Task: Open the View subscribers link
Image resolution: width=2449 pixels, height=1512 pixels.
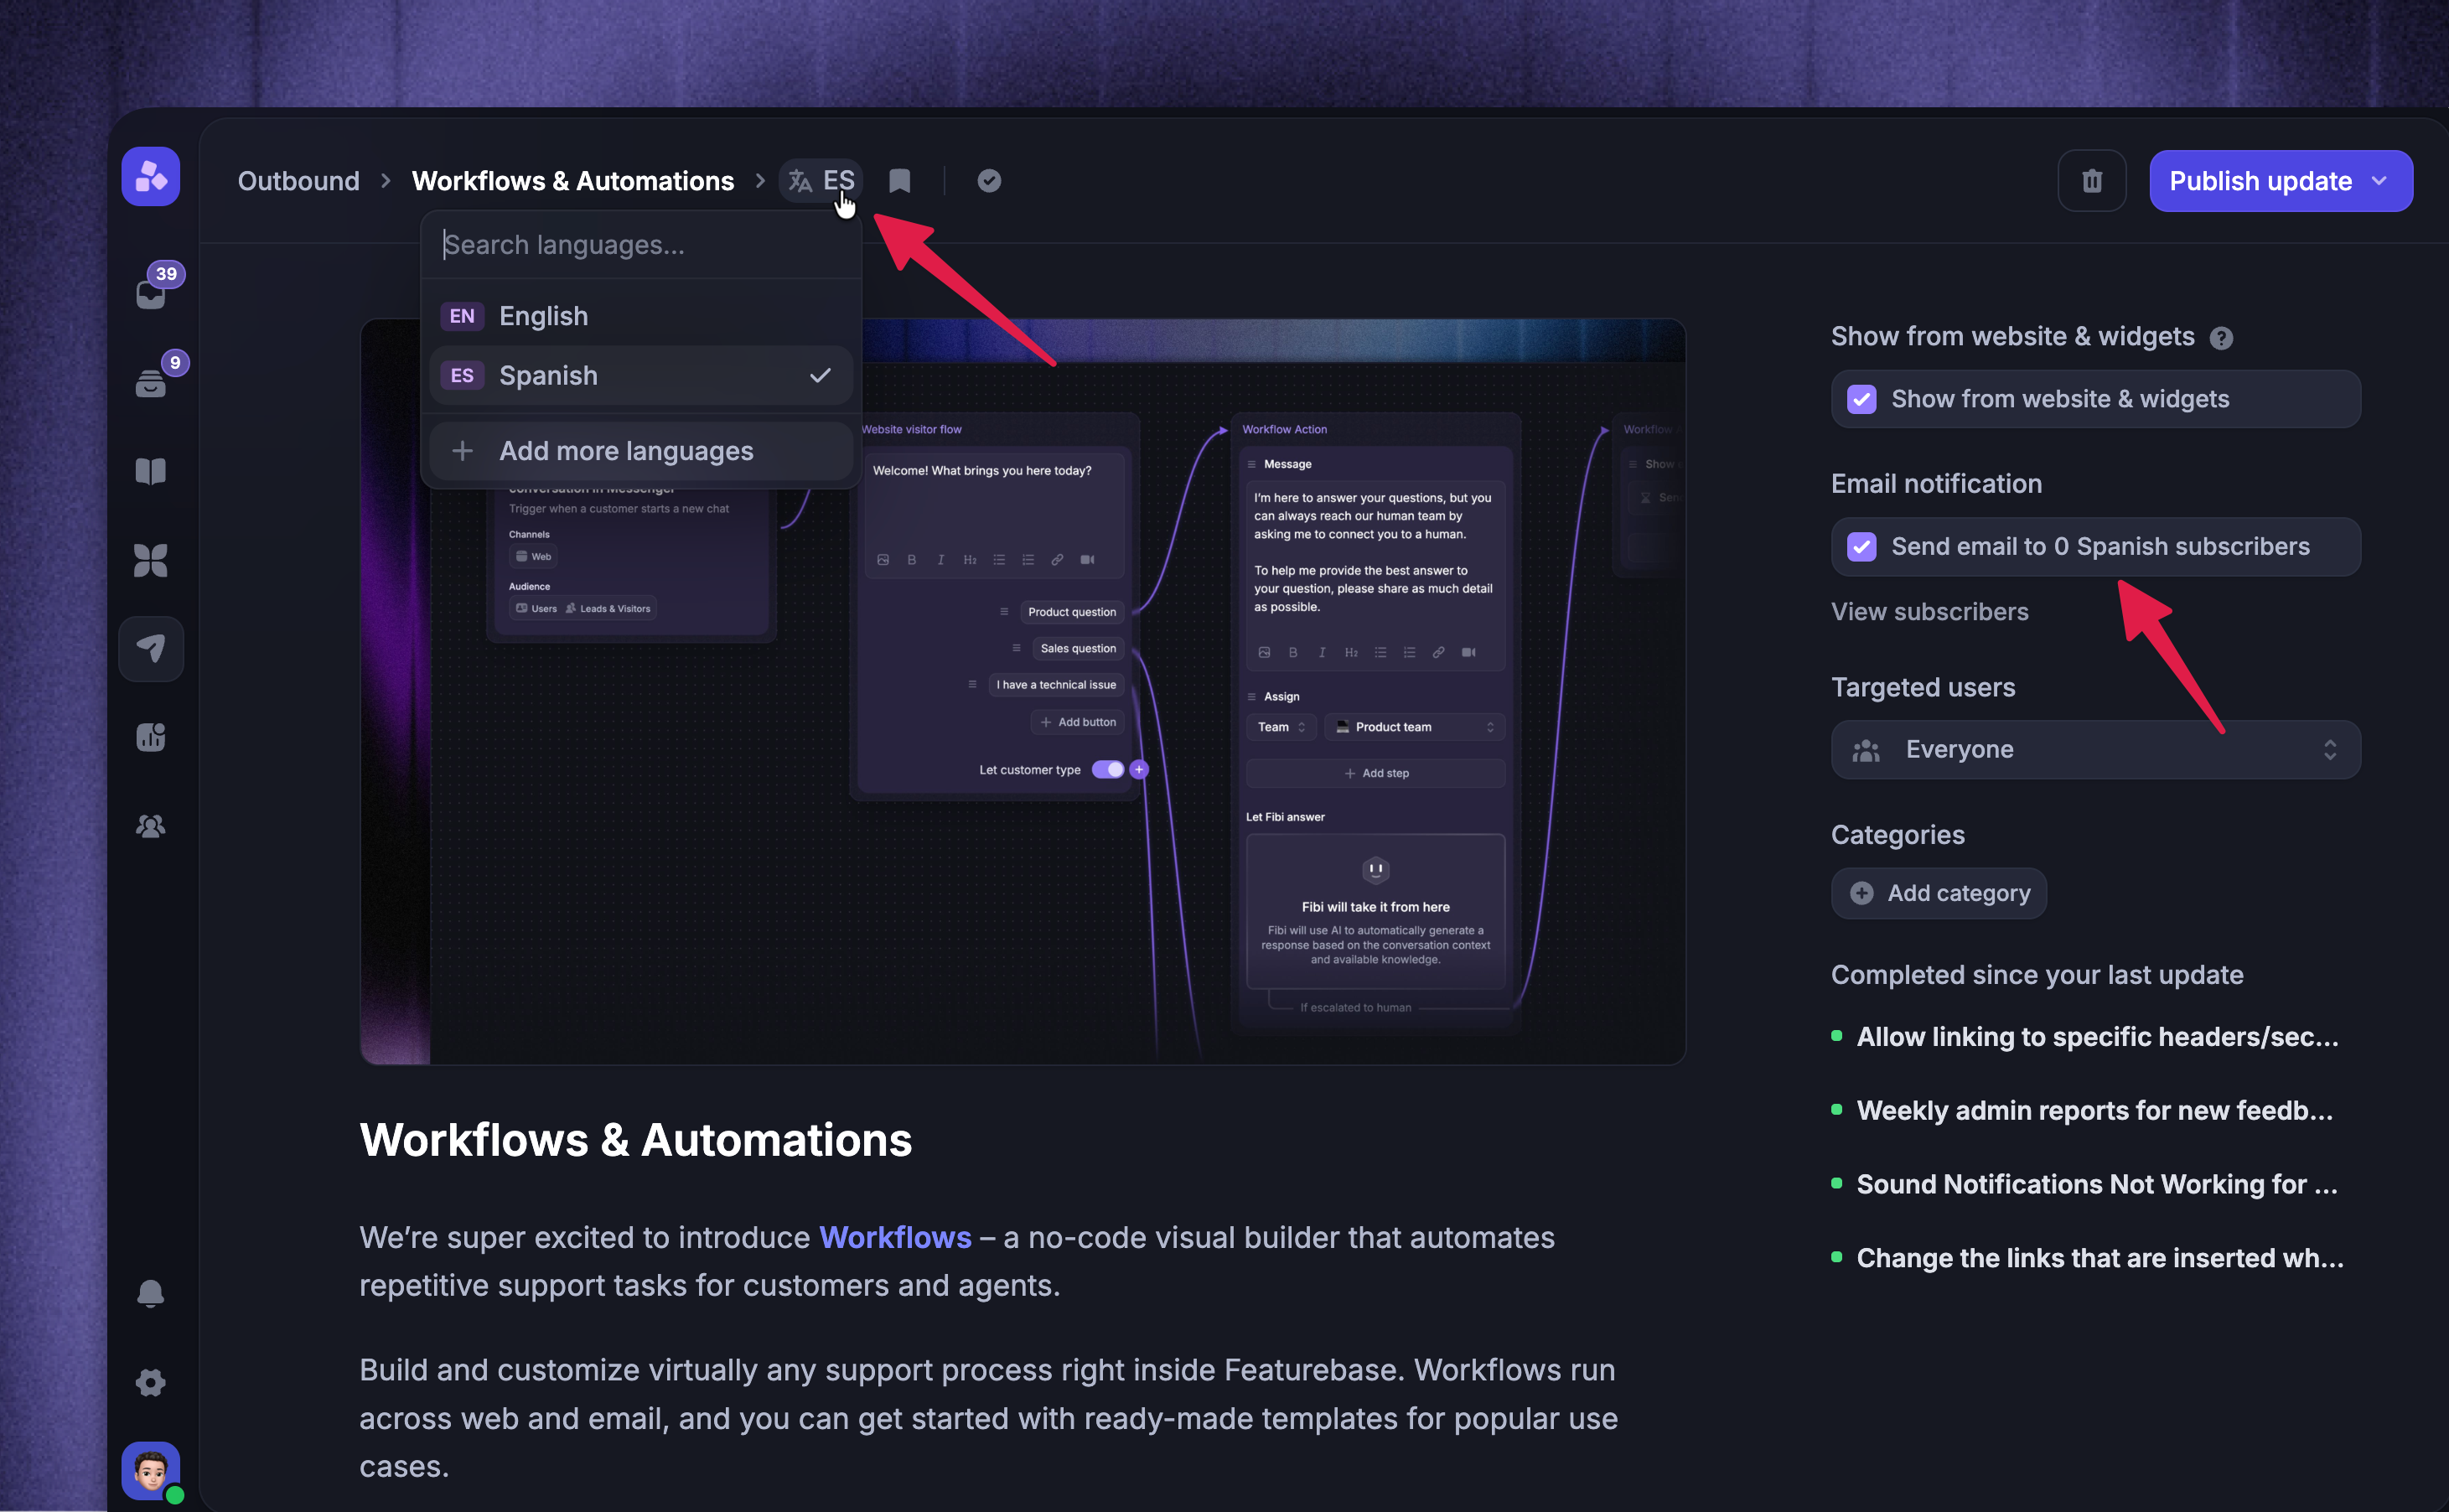Action: click(1930, 612)
